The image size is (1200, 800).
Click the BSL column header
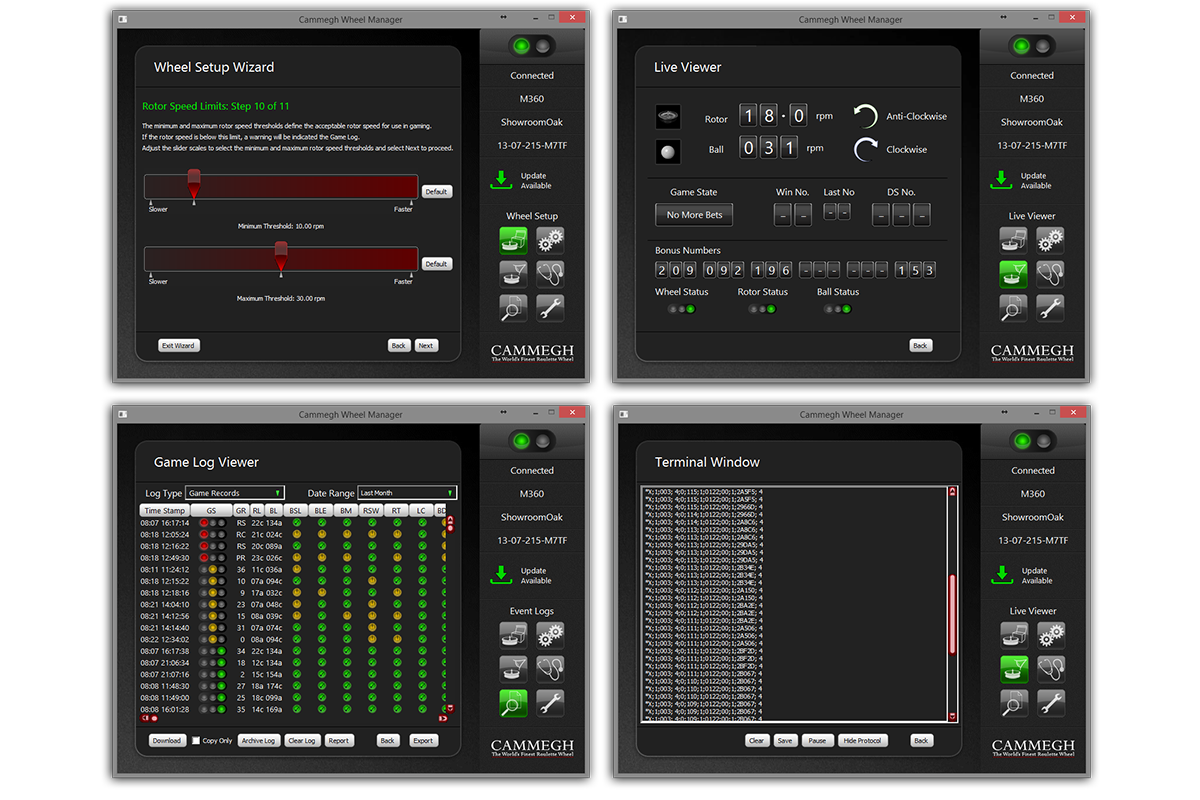pos(295,511)
